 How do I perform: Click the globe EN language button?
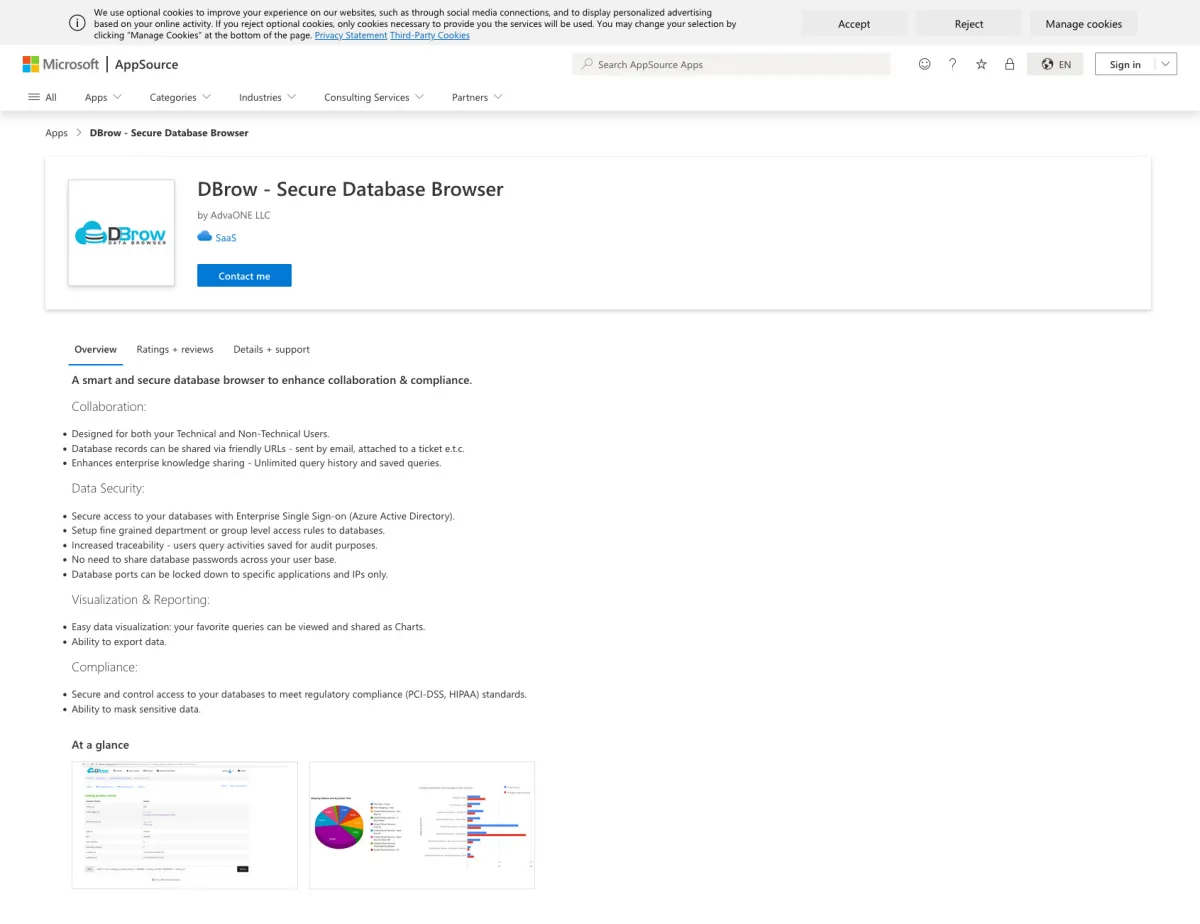tap(1055, 64)
